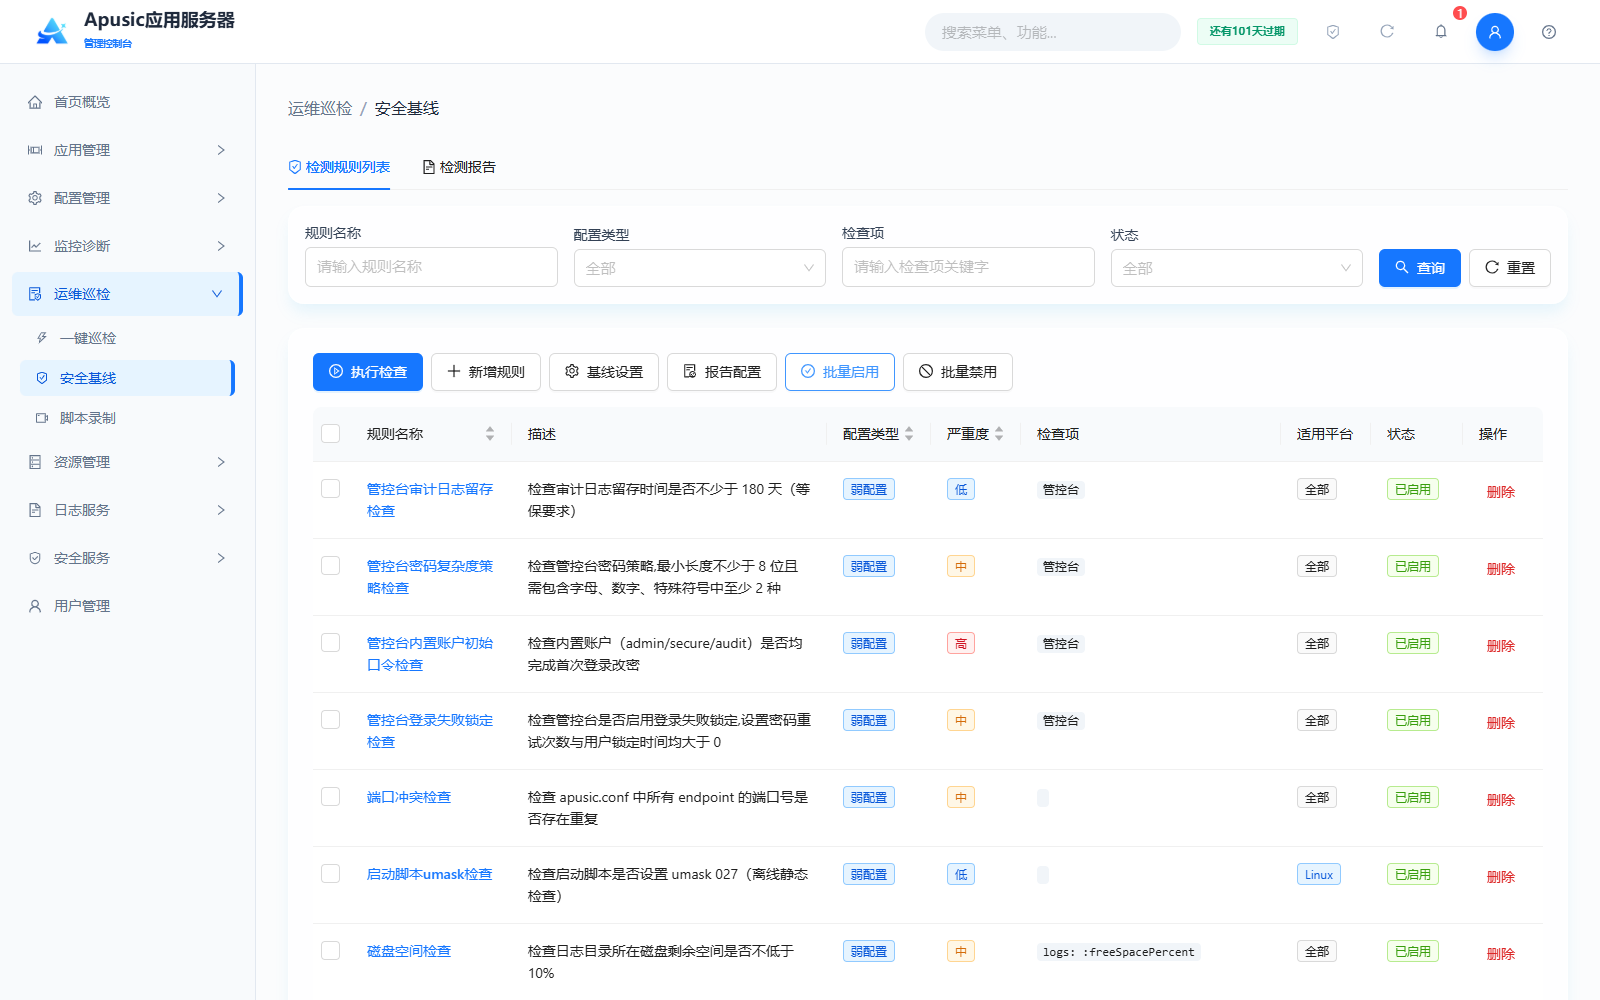The image size is (1600, 1000).
Task: Expand 配置管理 menu
Action: coord(127,198)
